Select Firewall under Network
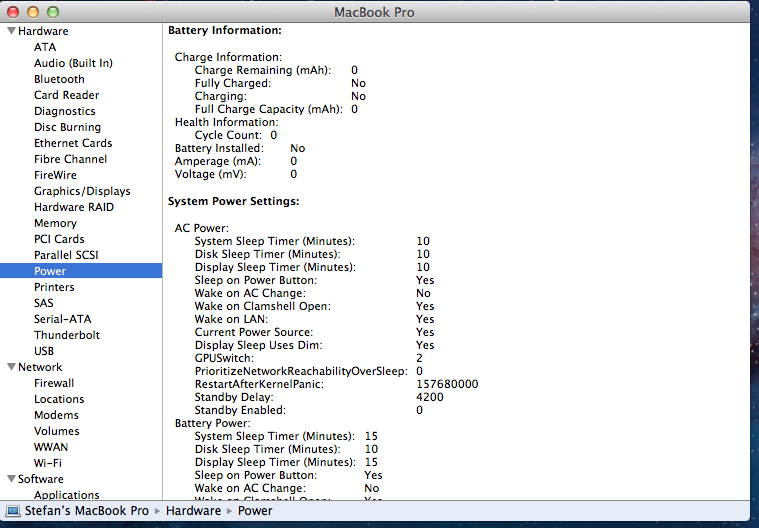Image resolution: width=759 pixels, height=528 pixels. click(54, 383)
